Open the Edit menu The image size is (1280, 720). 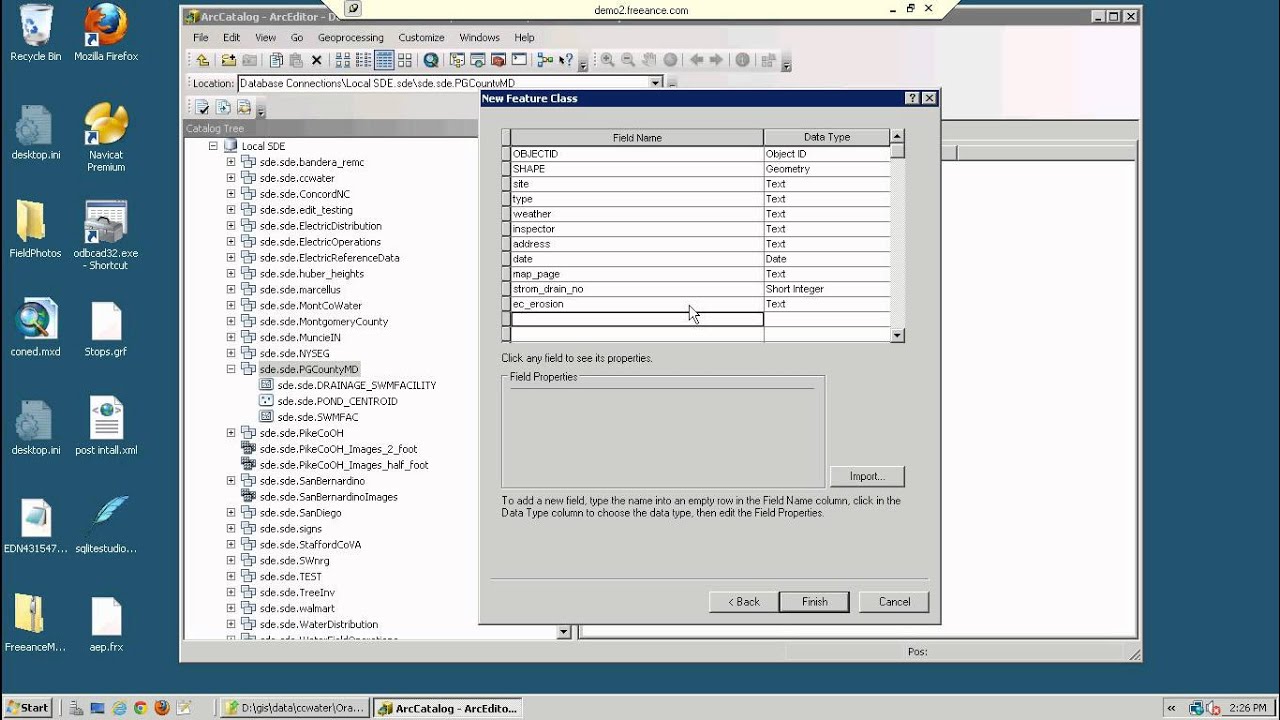click(231, 38)
